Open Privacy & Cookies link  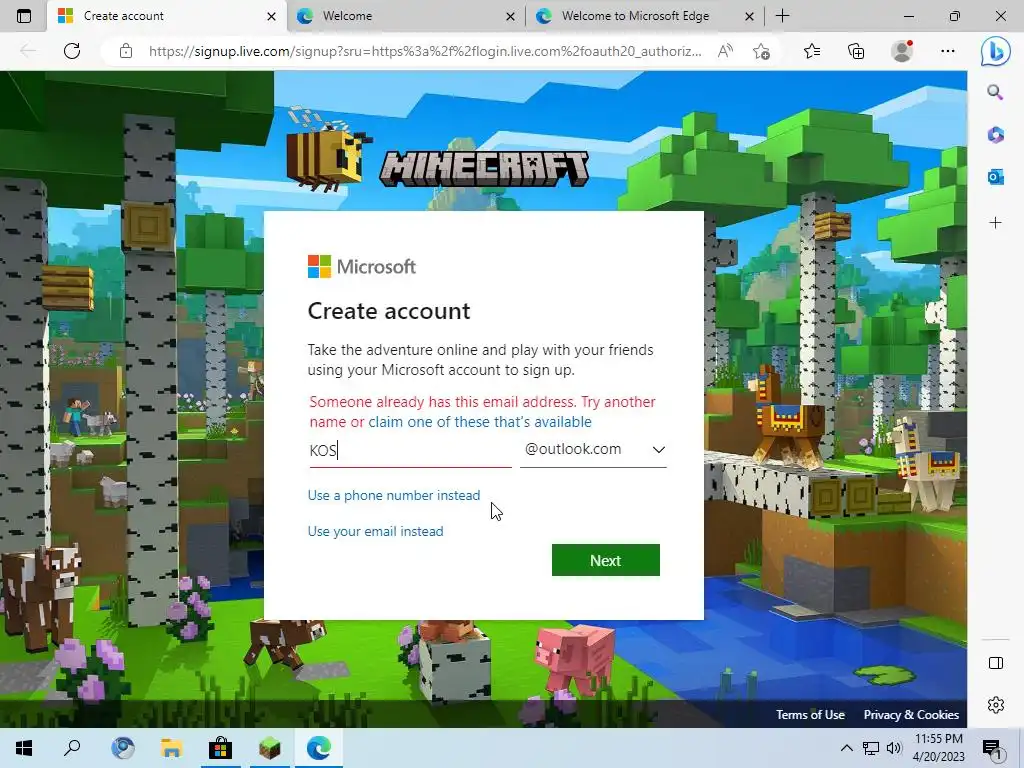pos(911,714)
